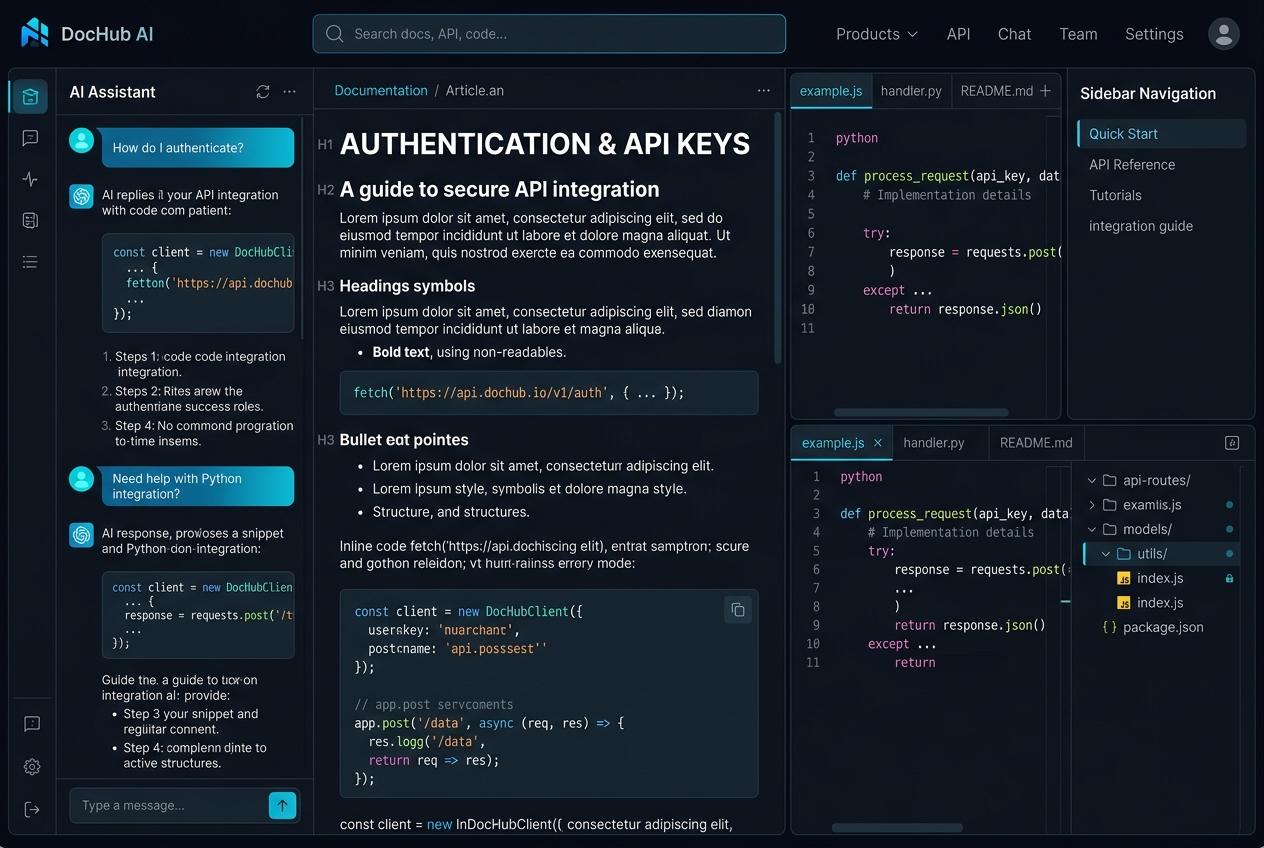Open the document form icon in left rail
Screen dimensions: 1264x848
point(30,220)
